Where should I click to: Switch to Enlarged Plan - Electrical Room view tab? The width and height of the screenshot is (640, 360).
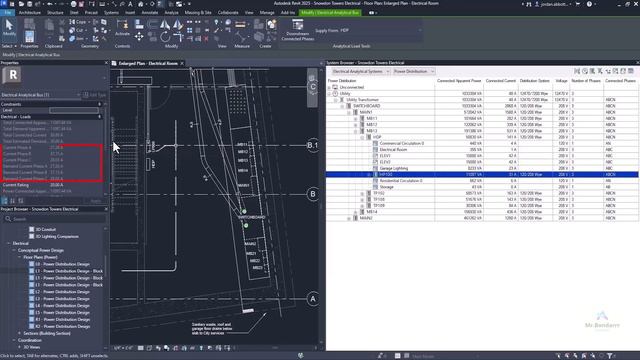click(x=148, y=63)
